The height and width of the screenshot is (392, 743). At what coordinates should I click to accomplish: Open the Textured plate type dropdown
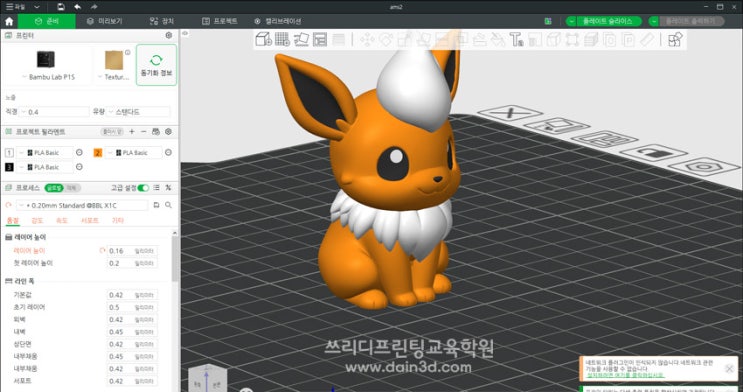(x=114, y=77)
